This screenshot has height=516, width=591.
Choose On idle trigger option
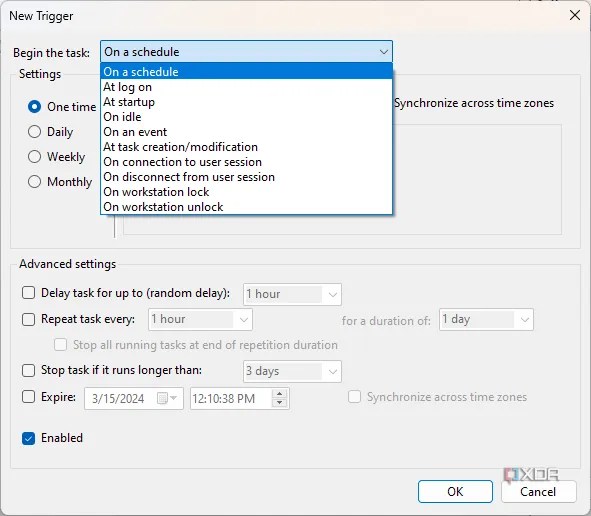coord(246,117)
